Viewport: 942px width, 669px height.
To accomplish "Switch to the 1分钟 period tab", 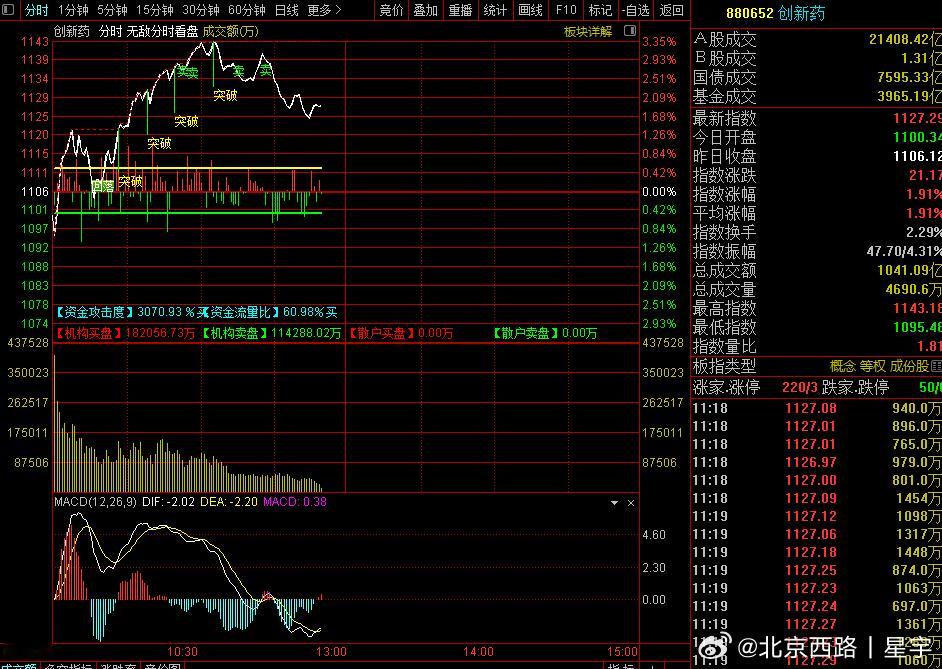I will (x=73, y=10).
